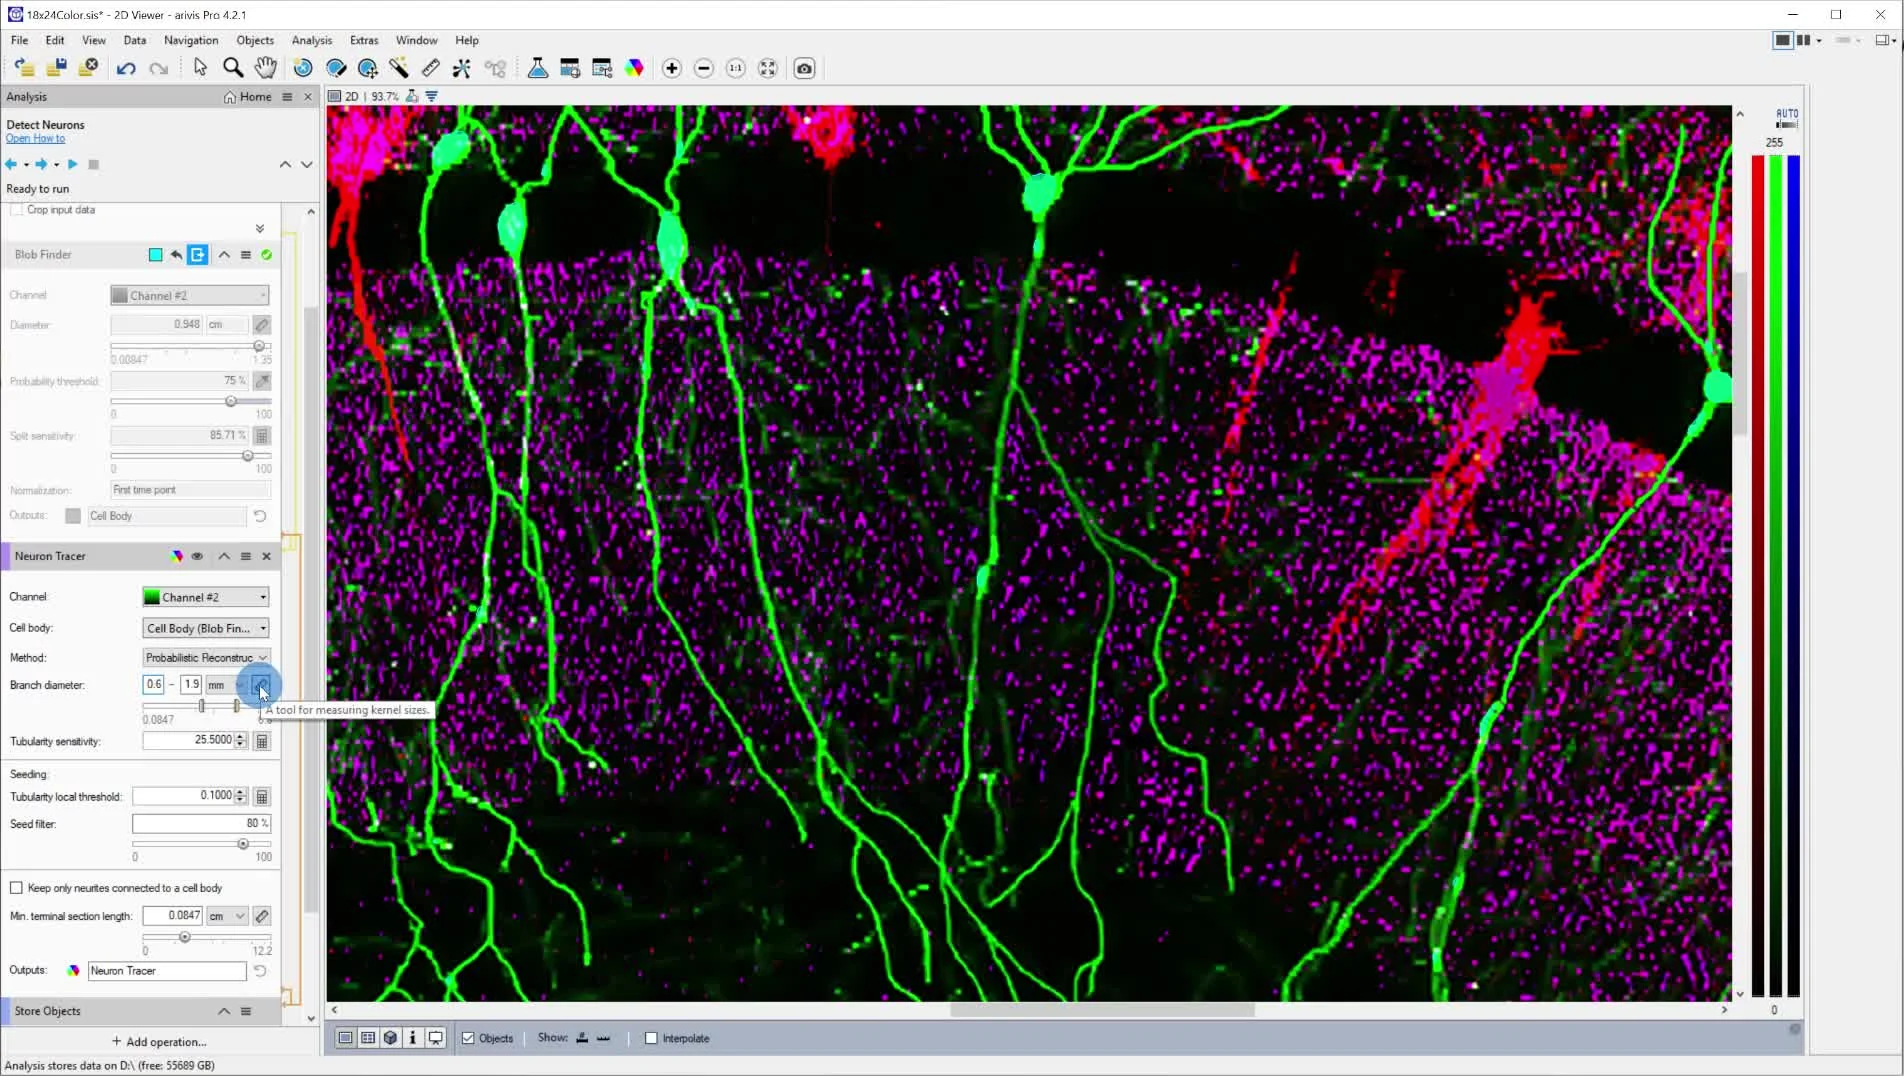Viewport: 1904px width, 1076px height.
Task: Zoom out with the minus button
Action: 704,68
